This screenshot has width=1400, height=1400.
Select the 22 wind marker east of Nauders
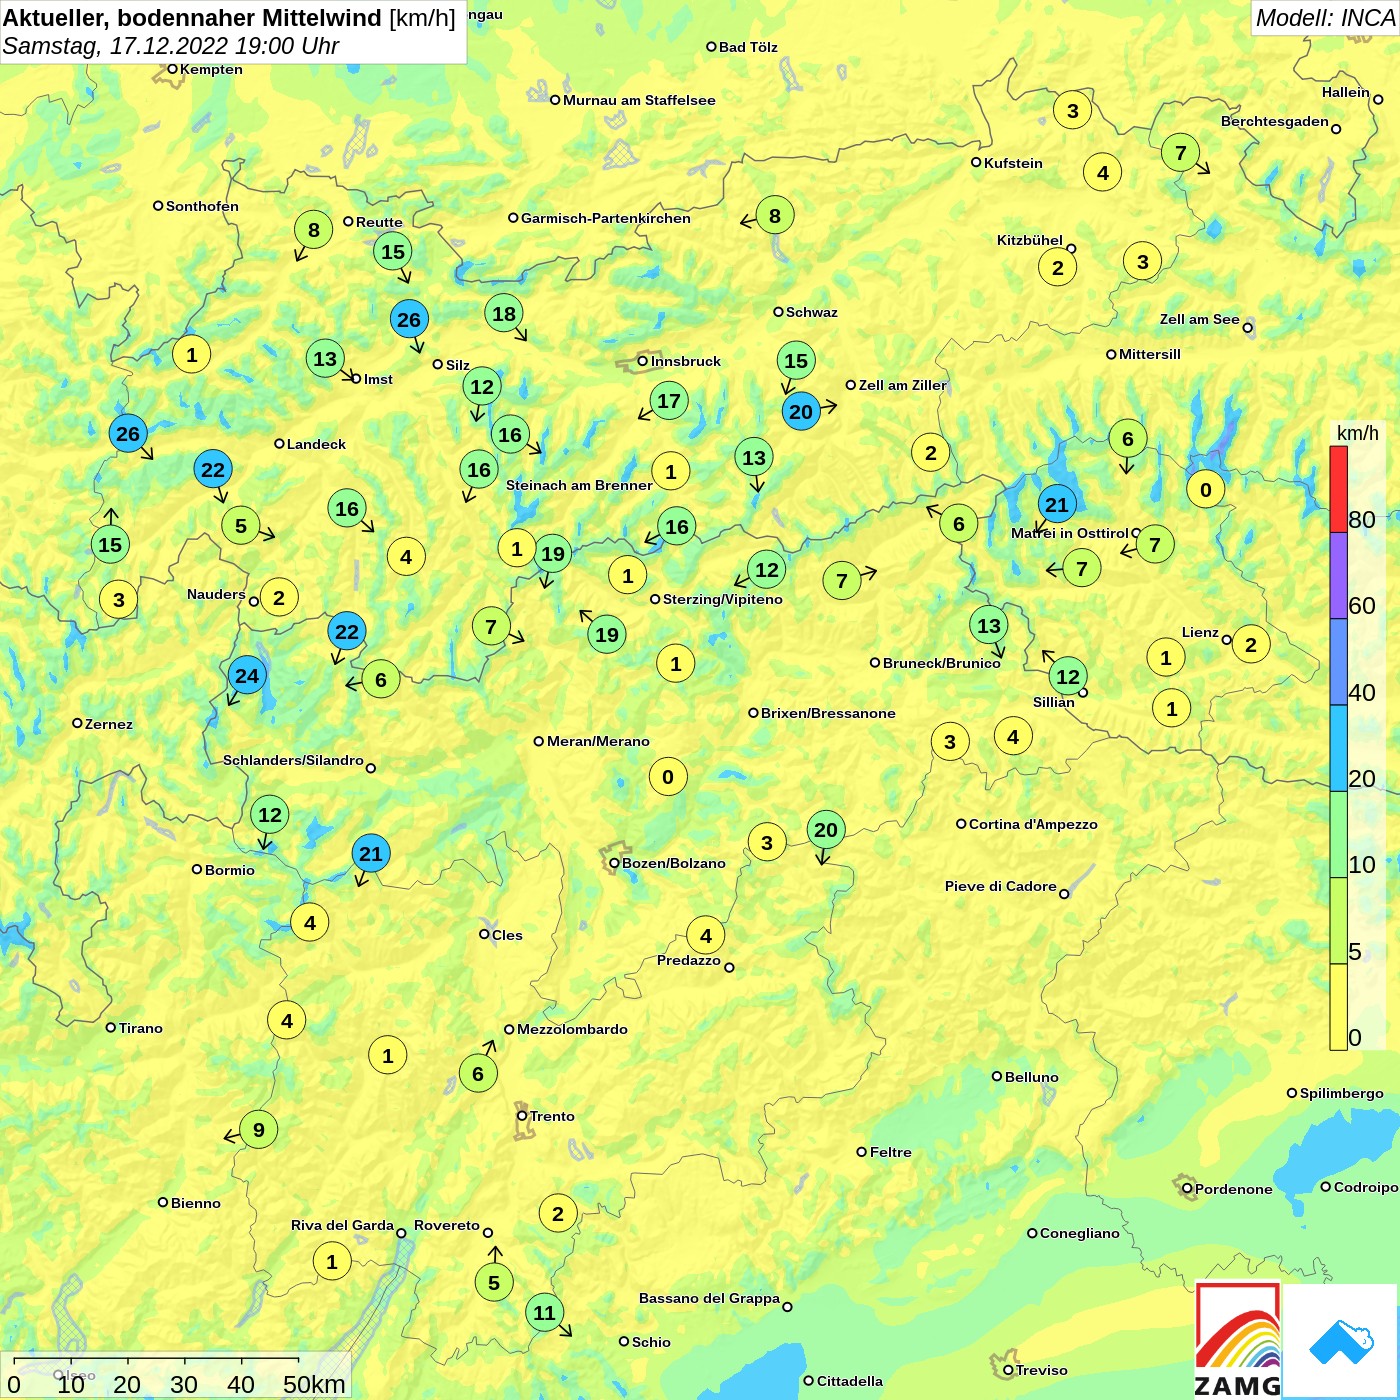click(347, 632)
